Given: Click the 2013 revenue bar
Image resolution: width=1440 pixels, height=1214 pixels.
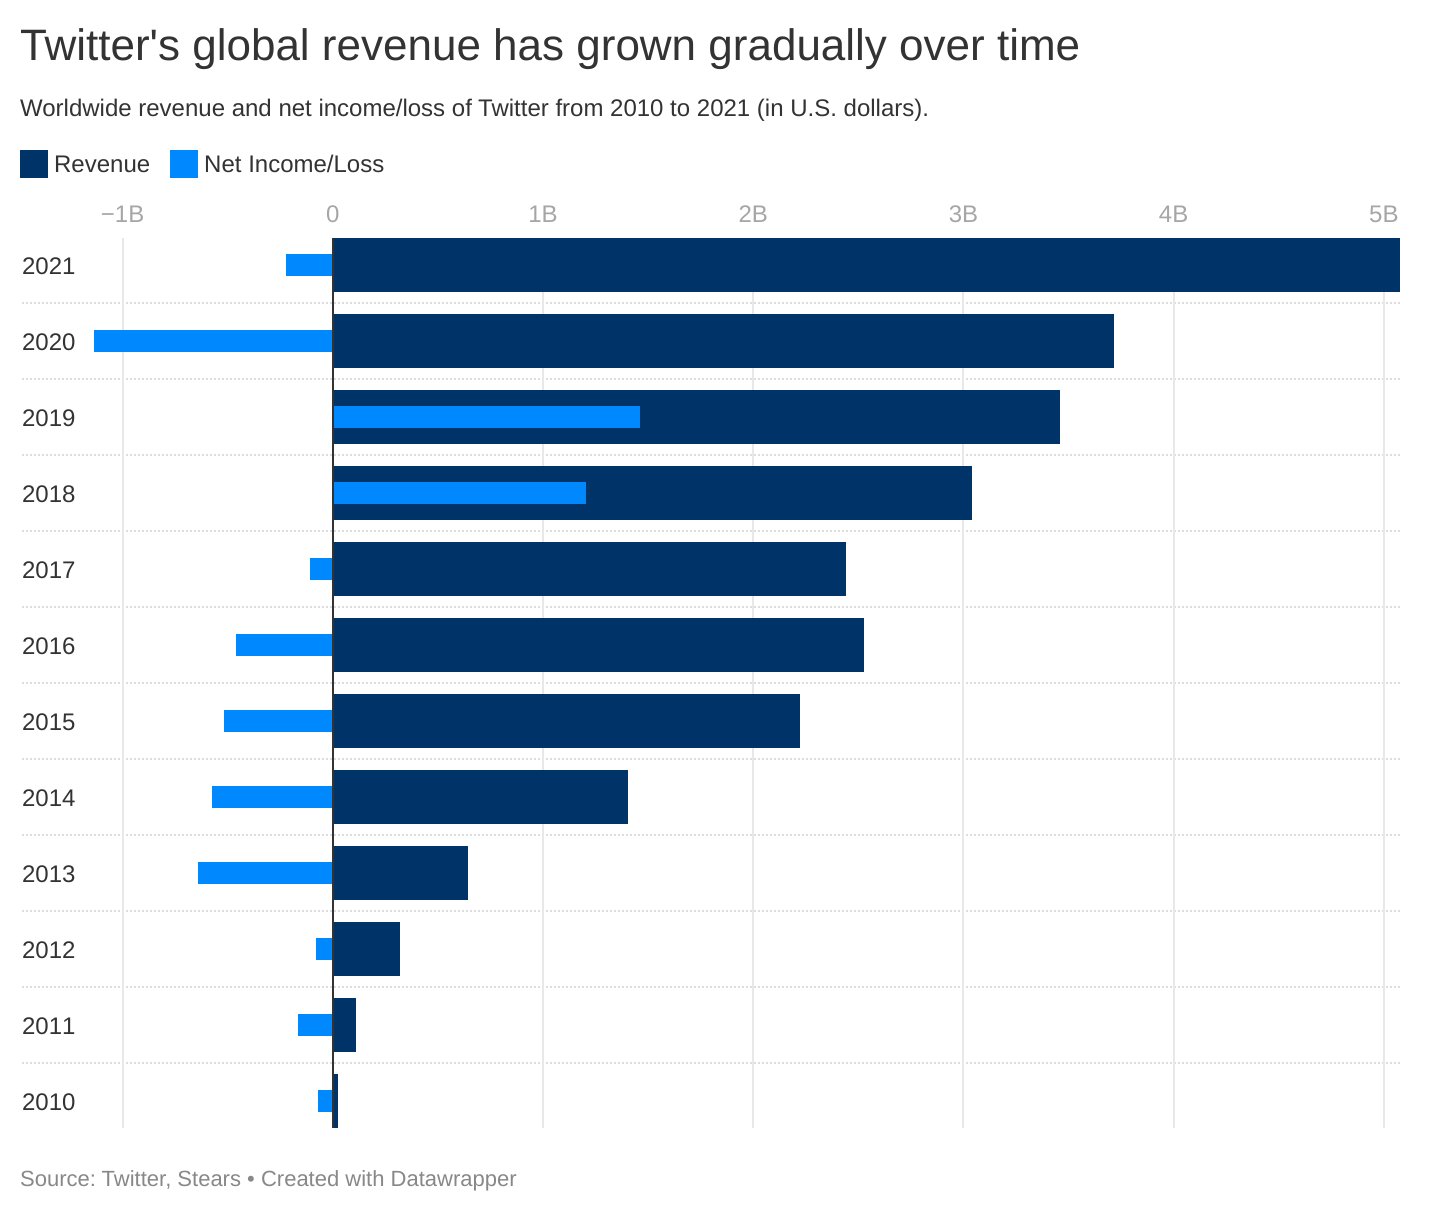Looking at the screenshot, I should [x=400, y=873].
